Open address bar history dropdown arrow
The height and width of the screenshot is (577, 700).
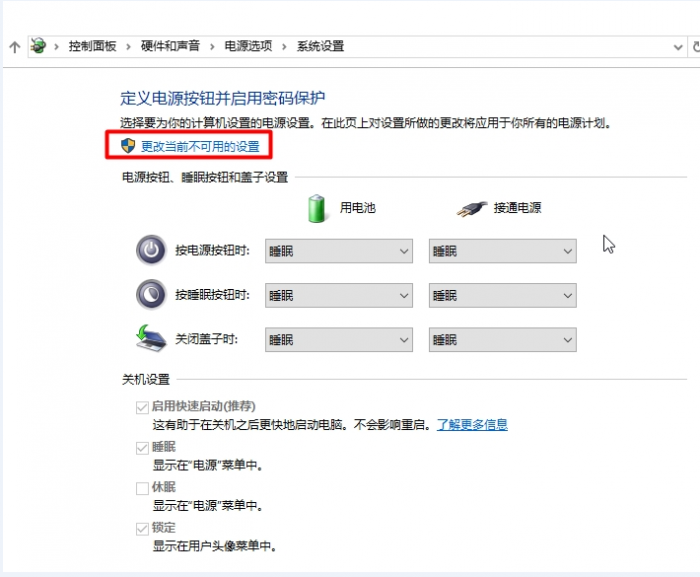tap(678, 47)
